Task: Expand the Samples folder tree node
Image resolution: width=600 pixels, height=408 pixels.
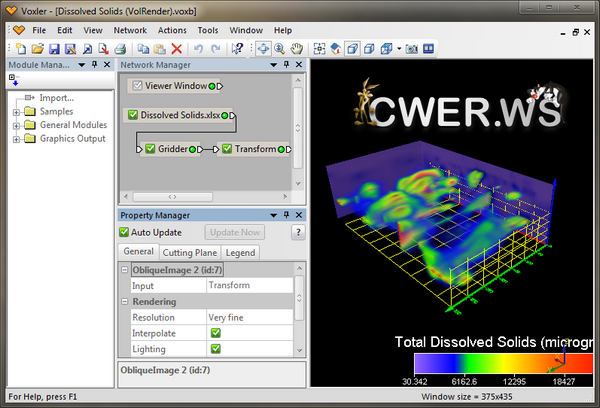Action: click(x=17, y=112)
